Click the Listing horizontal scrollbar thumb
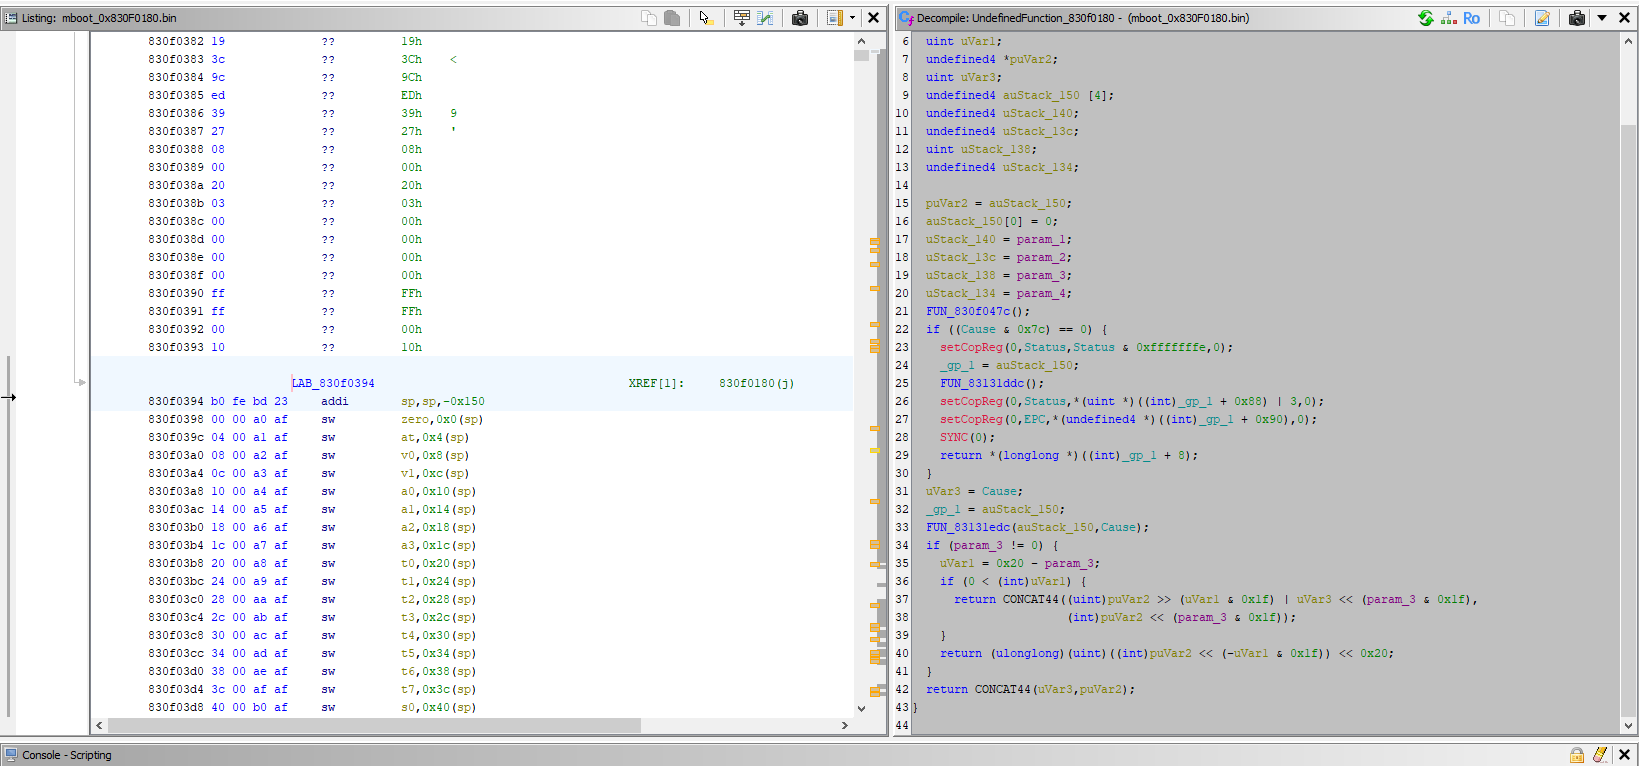Screen dimensions: 1639x766 (374, 725)
